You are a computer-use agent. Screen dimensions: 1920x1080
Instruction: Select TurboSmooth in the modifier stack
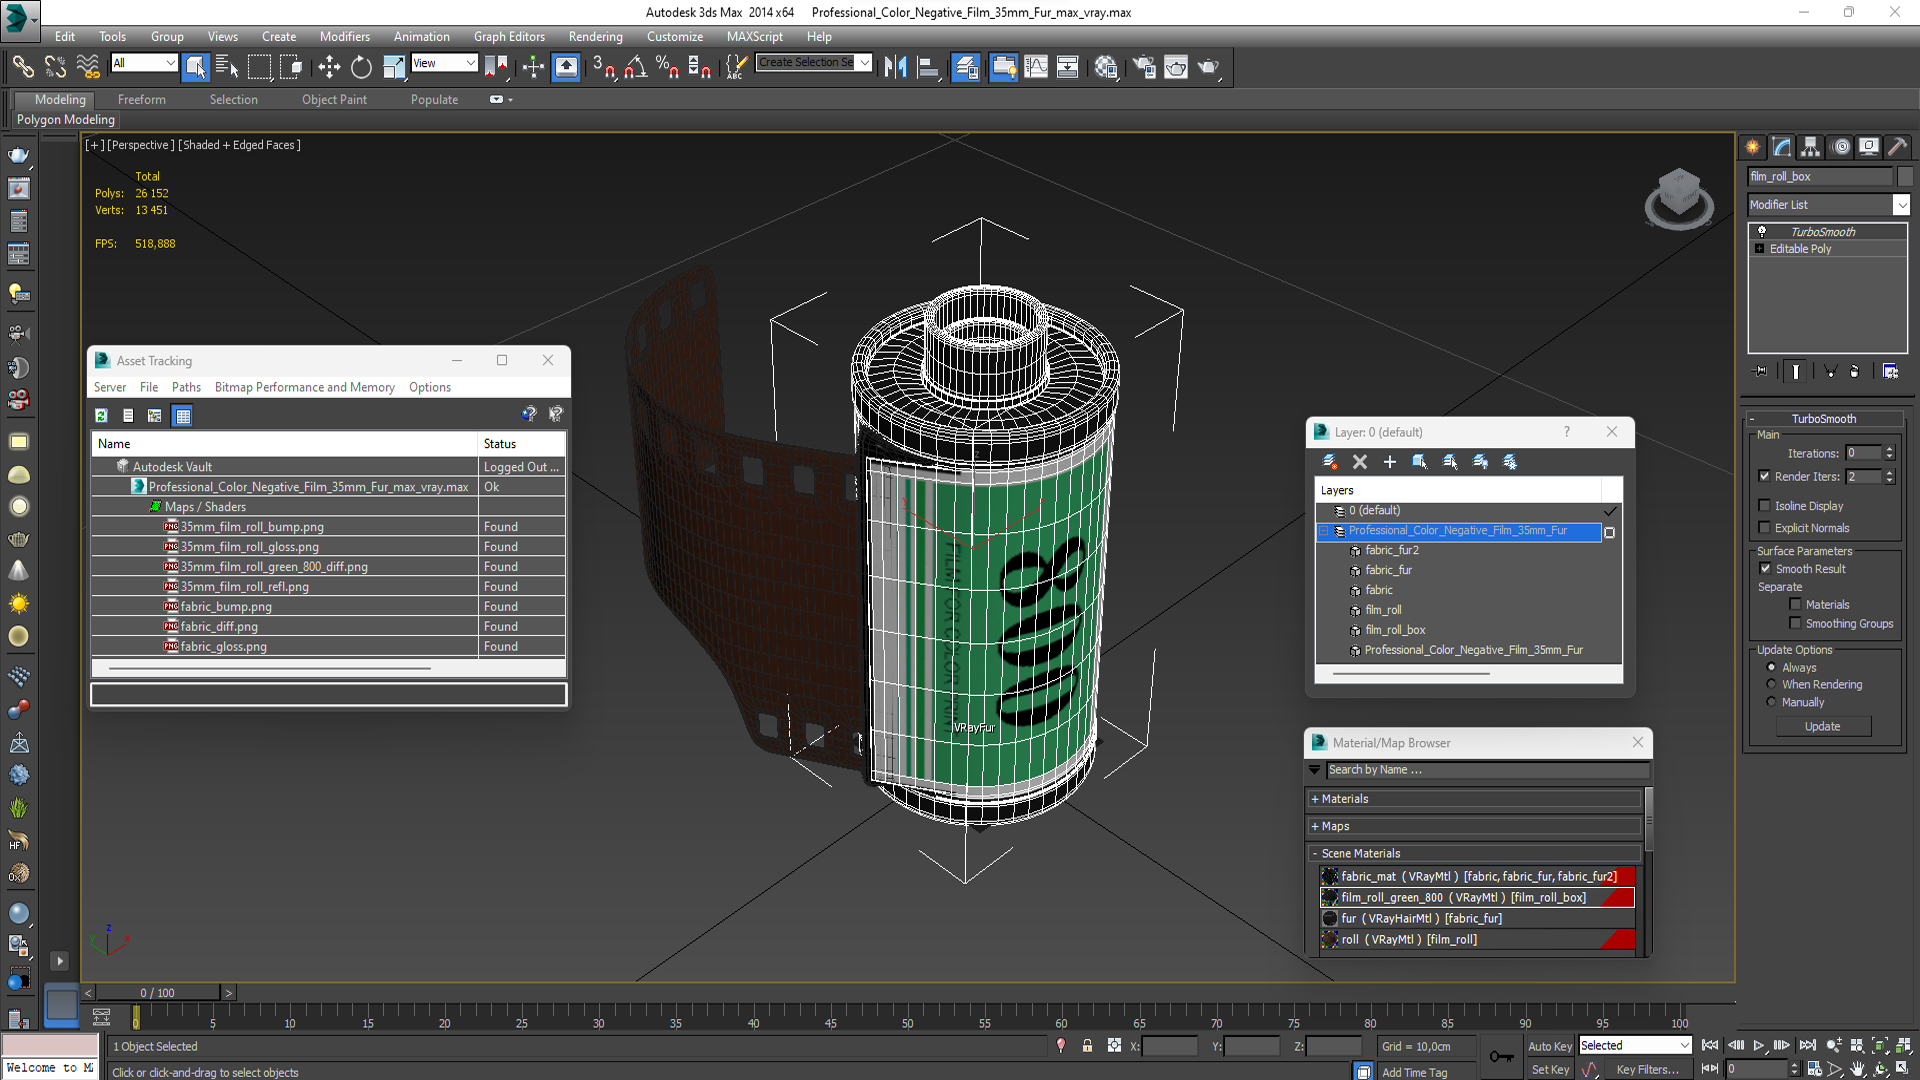(x=1823, y=232)
